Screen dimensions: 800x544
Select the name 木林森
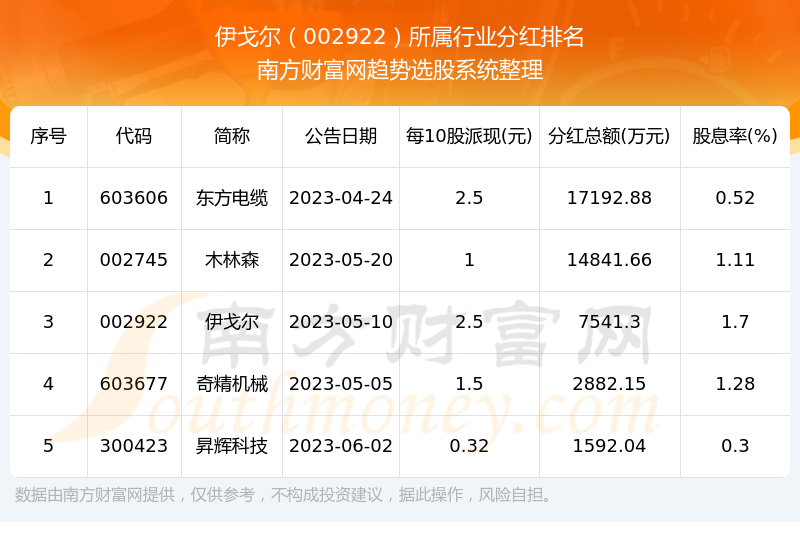point(232,260)
